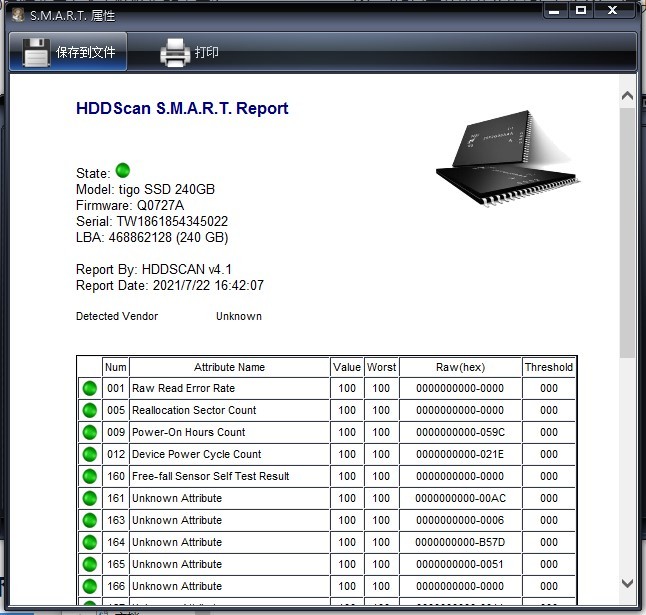Screen dimensions: 646x615
Task: Click the scroll down arrow of the report
Action: [627, 583]
